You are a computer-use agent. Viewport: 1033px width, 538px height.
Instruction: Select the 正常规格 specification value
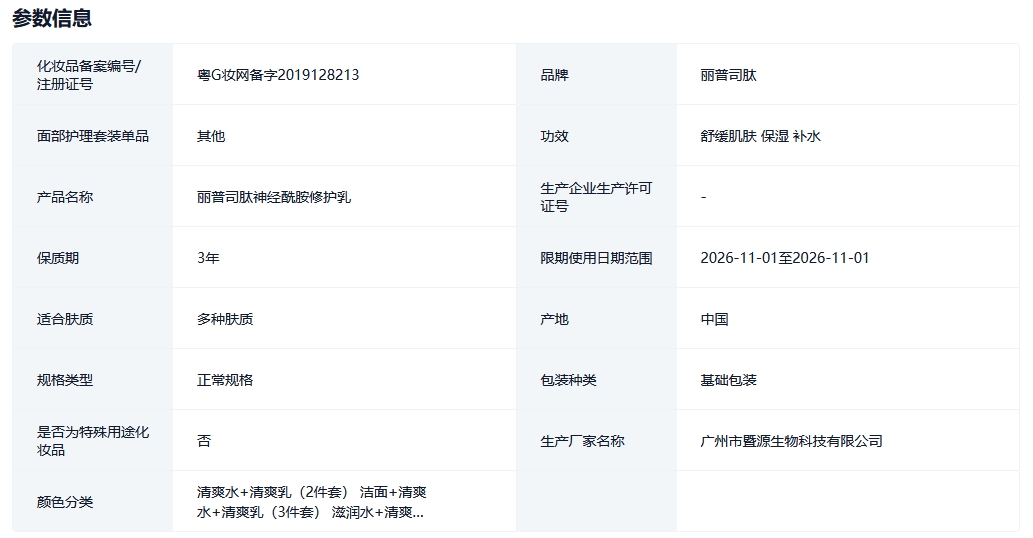[x=225, y=380]
